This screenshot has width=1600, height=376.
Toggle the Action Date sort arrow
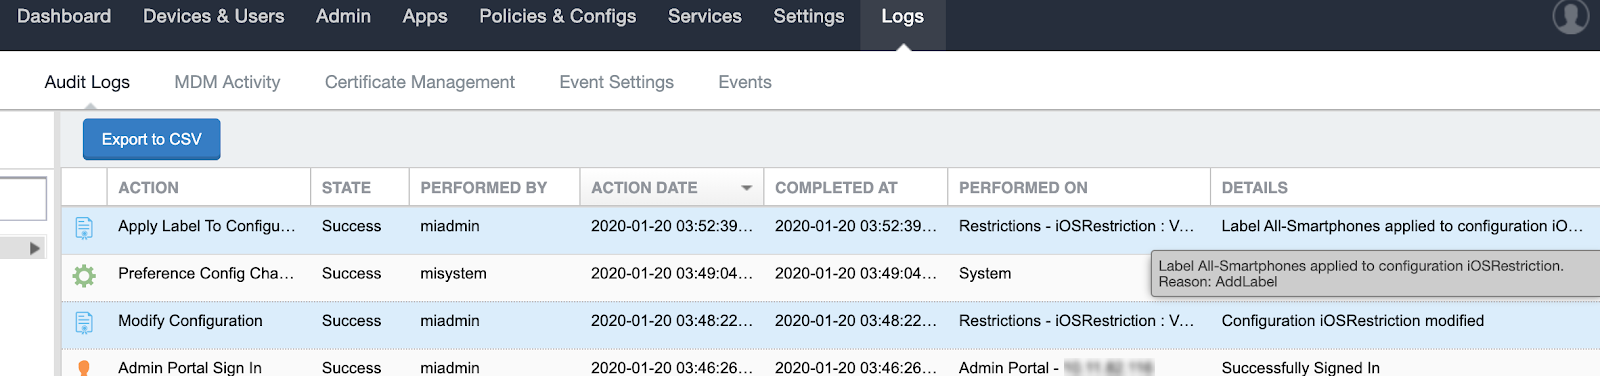[746, 188]
